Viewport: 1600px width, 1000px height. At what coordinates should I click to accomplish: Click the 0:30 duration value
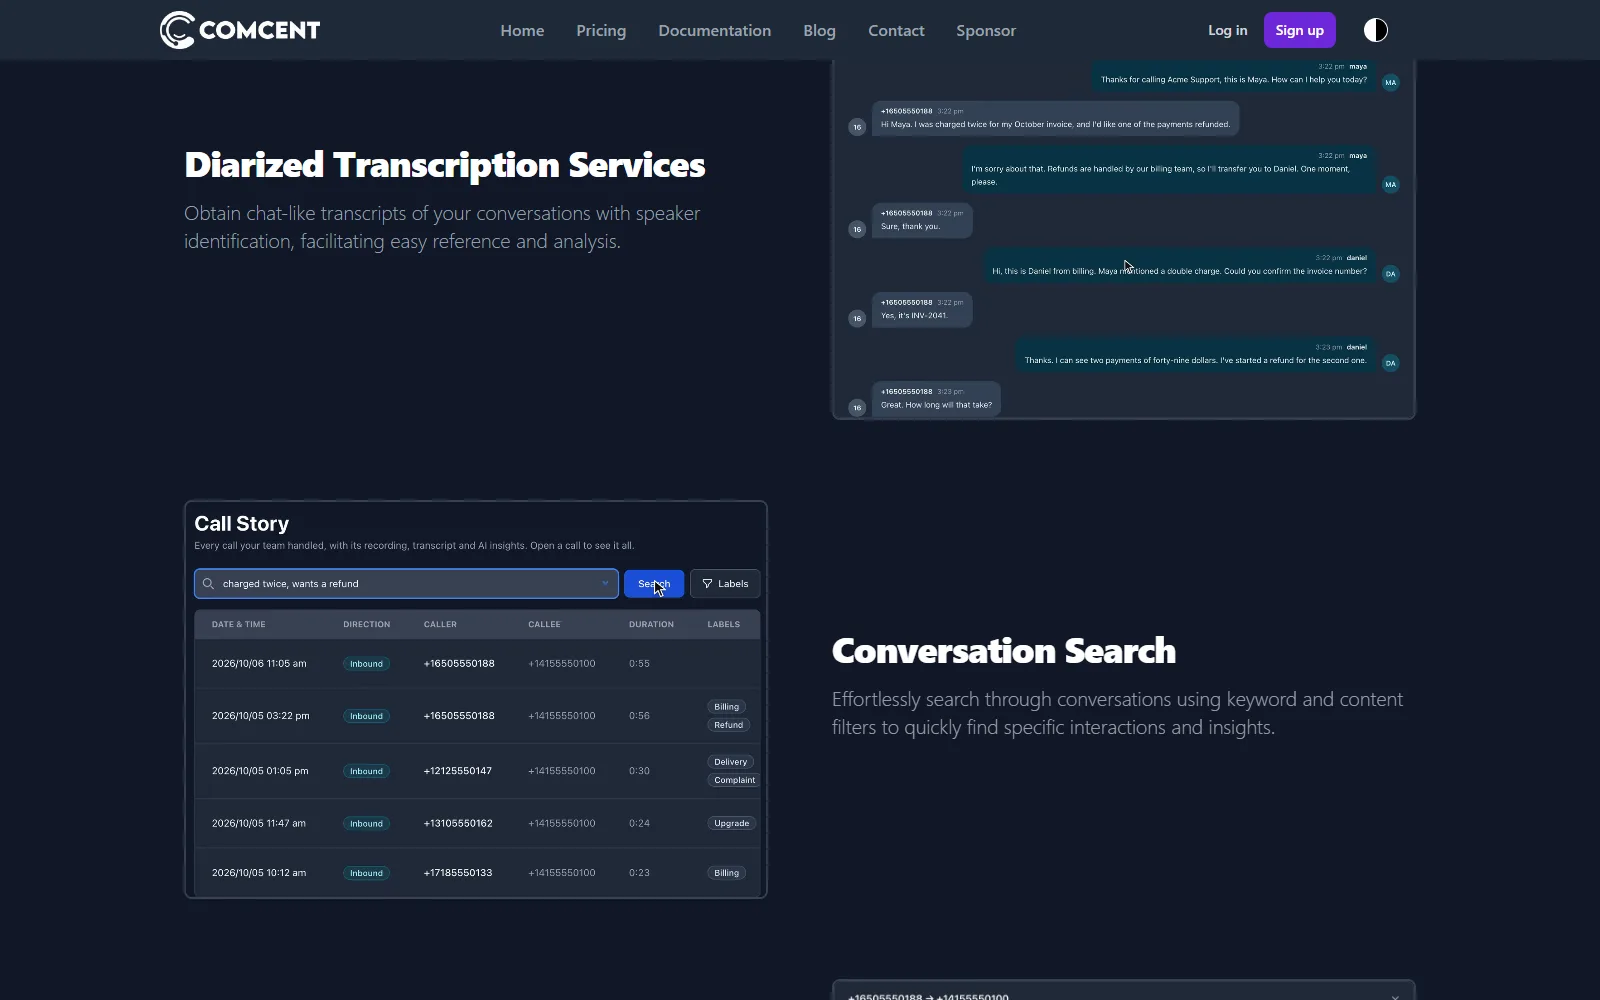[x=639, y=771]
